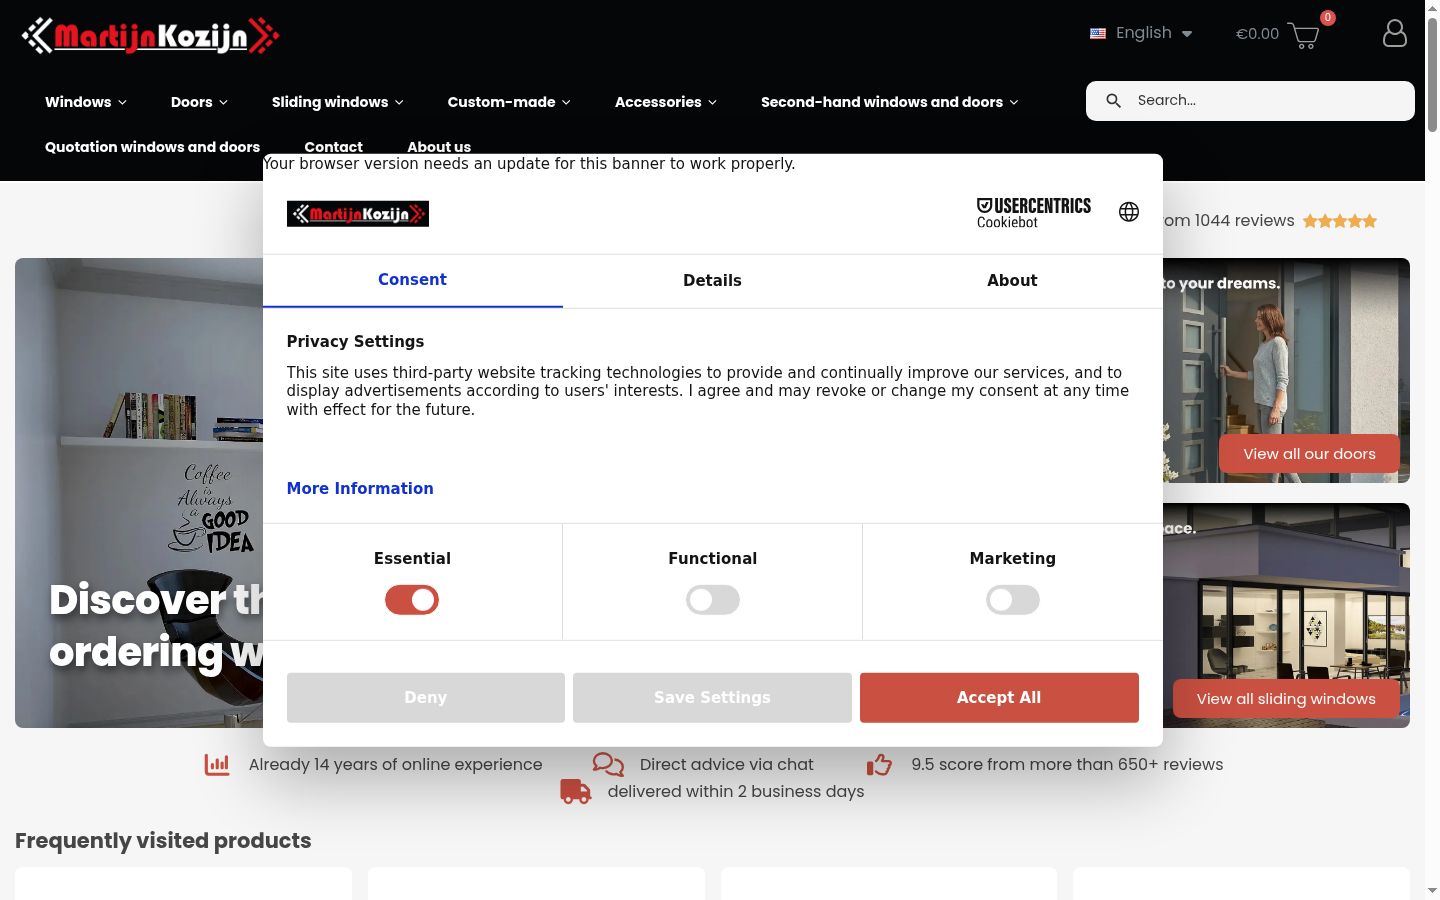Enable the Marketing cookies switch
The image size is (1440, 900).
pos(1013,600)
